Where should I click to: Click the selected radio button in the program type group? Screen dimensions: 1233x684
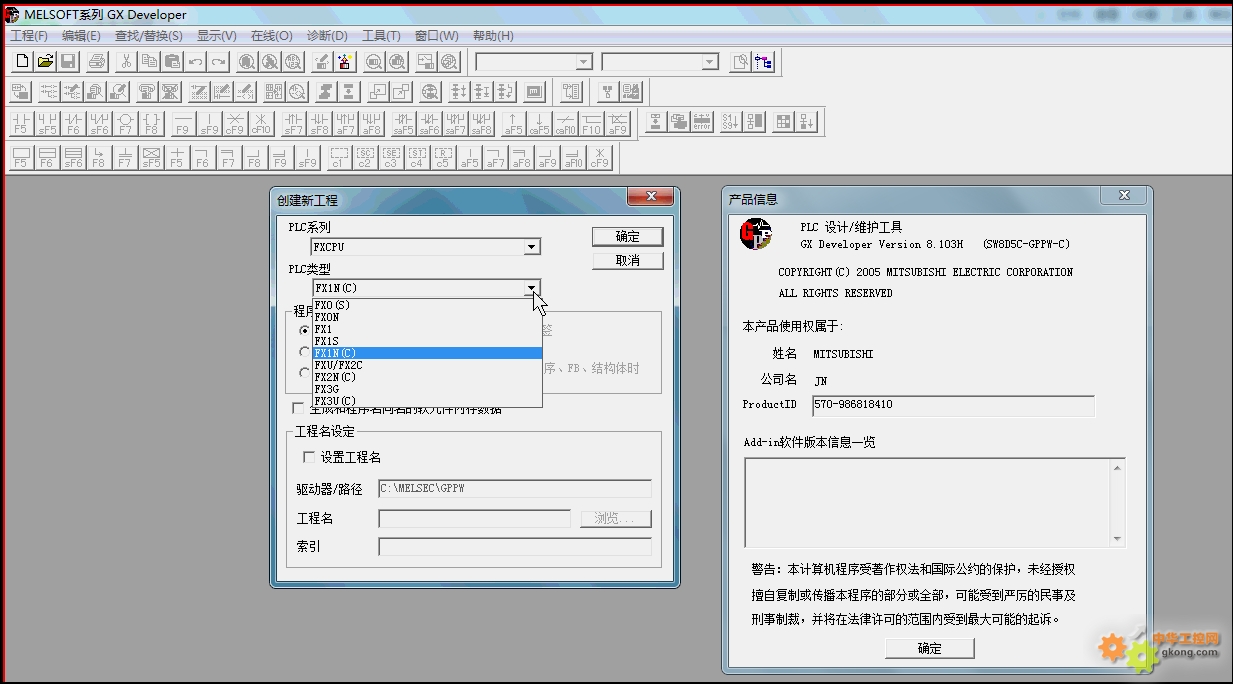pos(305,330)
